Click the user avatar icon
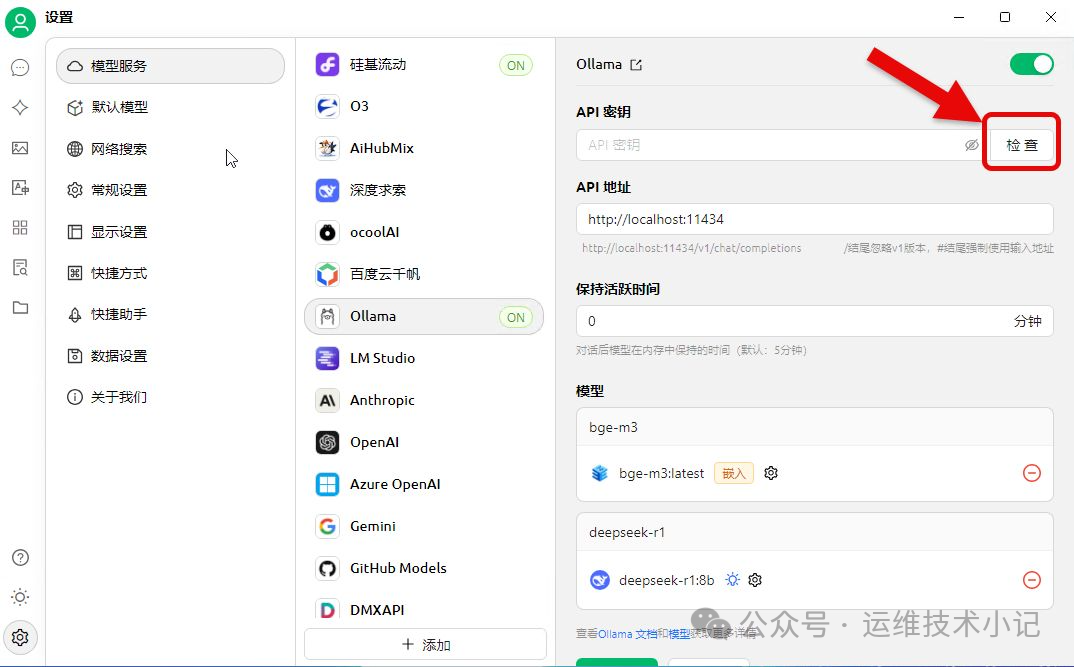The height and width of the screenshot is (667, 1074). tap(21, 22)
